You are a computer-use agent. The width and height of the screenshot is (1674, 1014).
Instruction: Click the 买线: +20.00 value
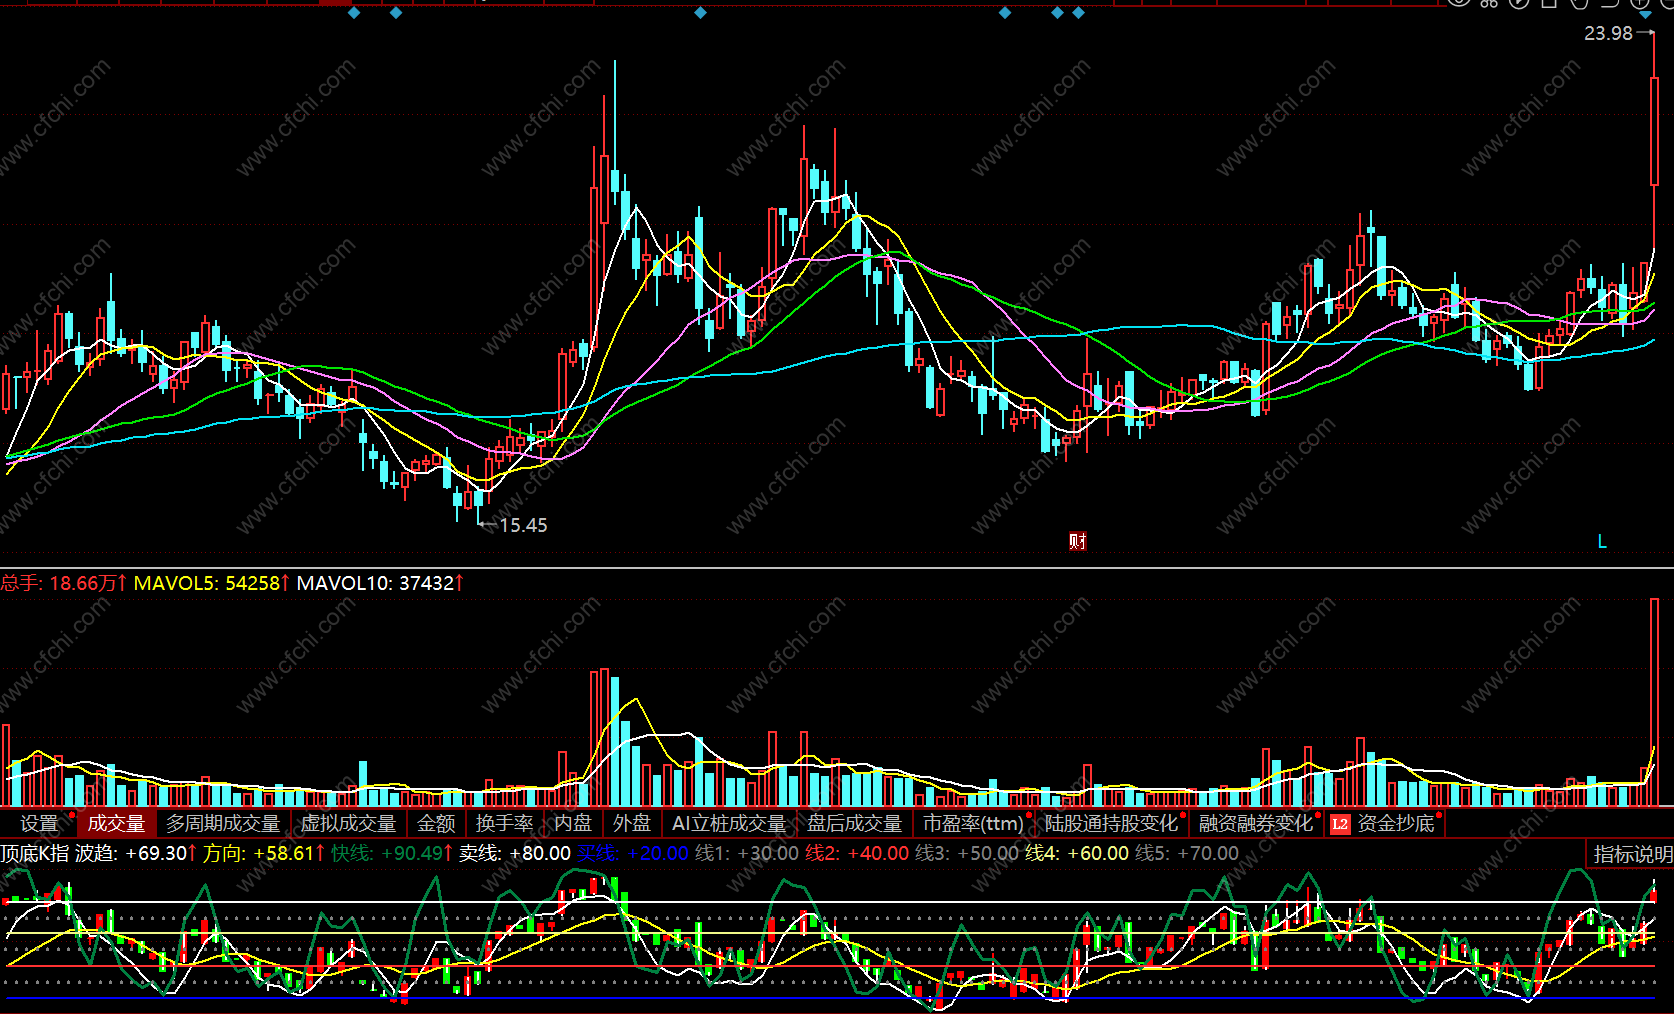[x=633, y=853]
